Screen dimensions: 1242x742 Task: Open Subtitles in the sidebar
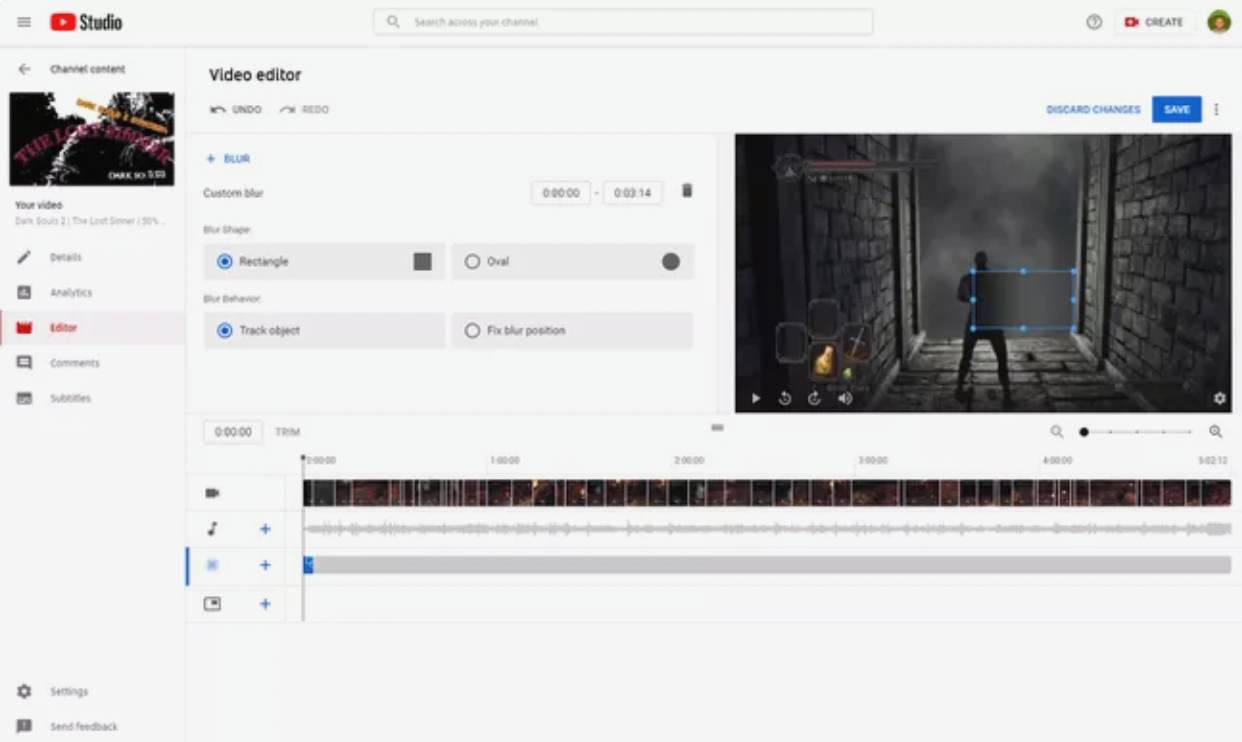click(x=70, y=398)
